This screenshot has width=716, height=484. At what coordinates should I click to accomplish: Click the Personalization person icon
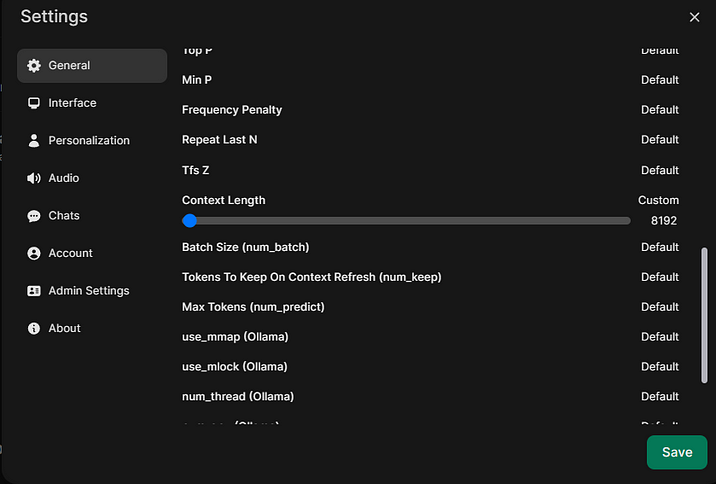point(34,141)
